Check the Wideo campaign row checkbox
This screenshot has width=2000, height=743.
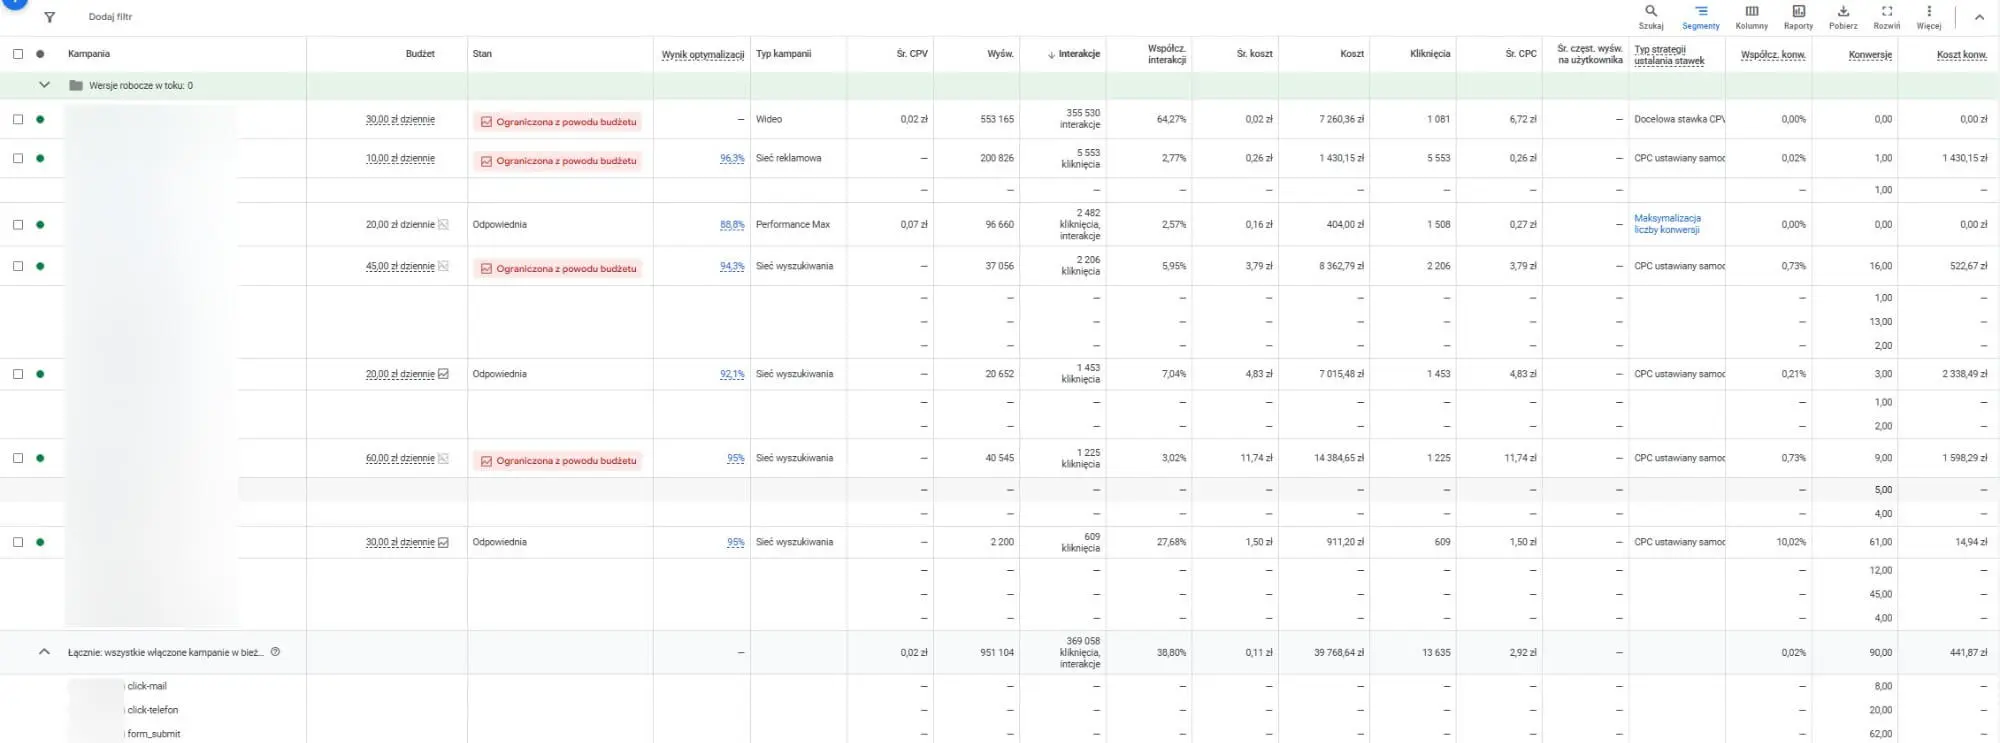18,119
